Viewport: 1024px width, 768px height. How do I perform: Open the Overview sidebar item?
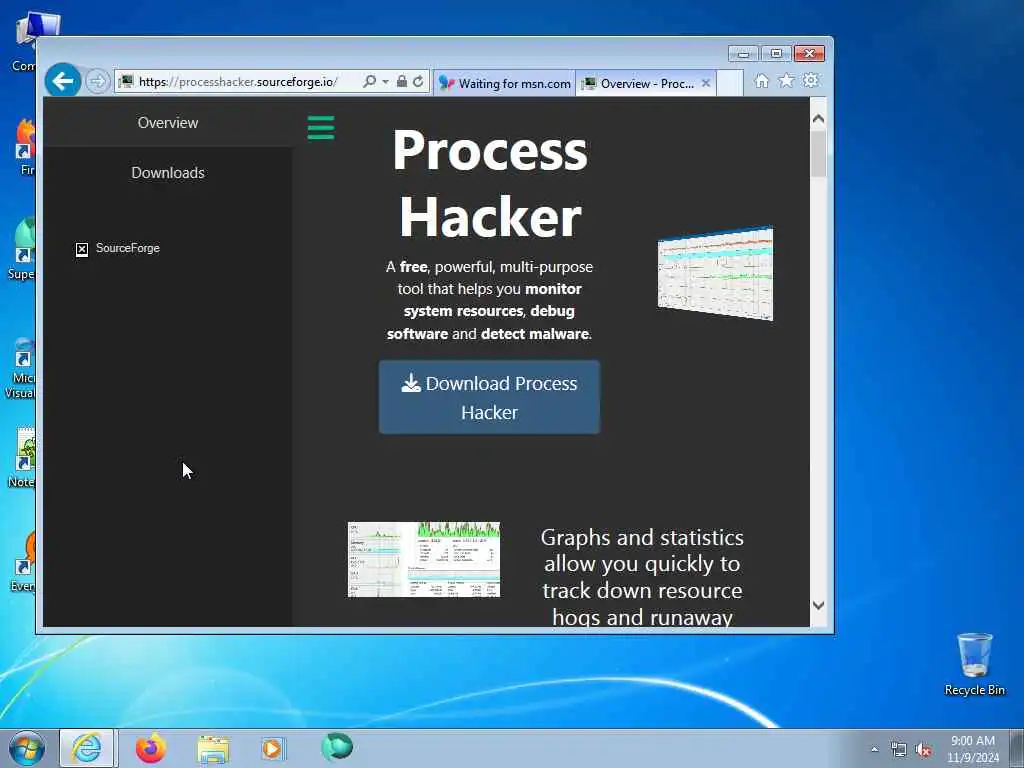(x=168, y=123)
